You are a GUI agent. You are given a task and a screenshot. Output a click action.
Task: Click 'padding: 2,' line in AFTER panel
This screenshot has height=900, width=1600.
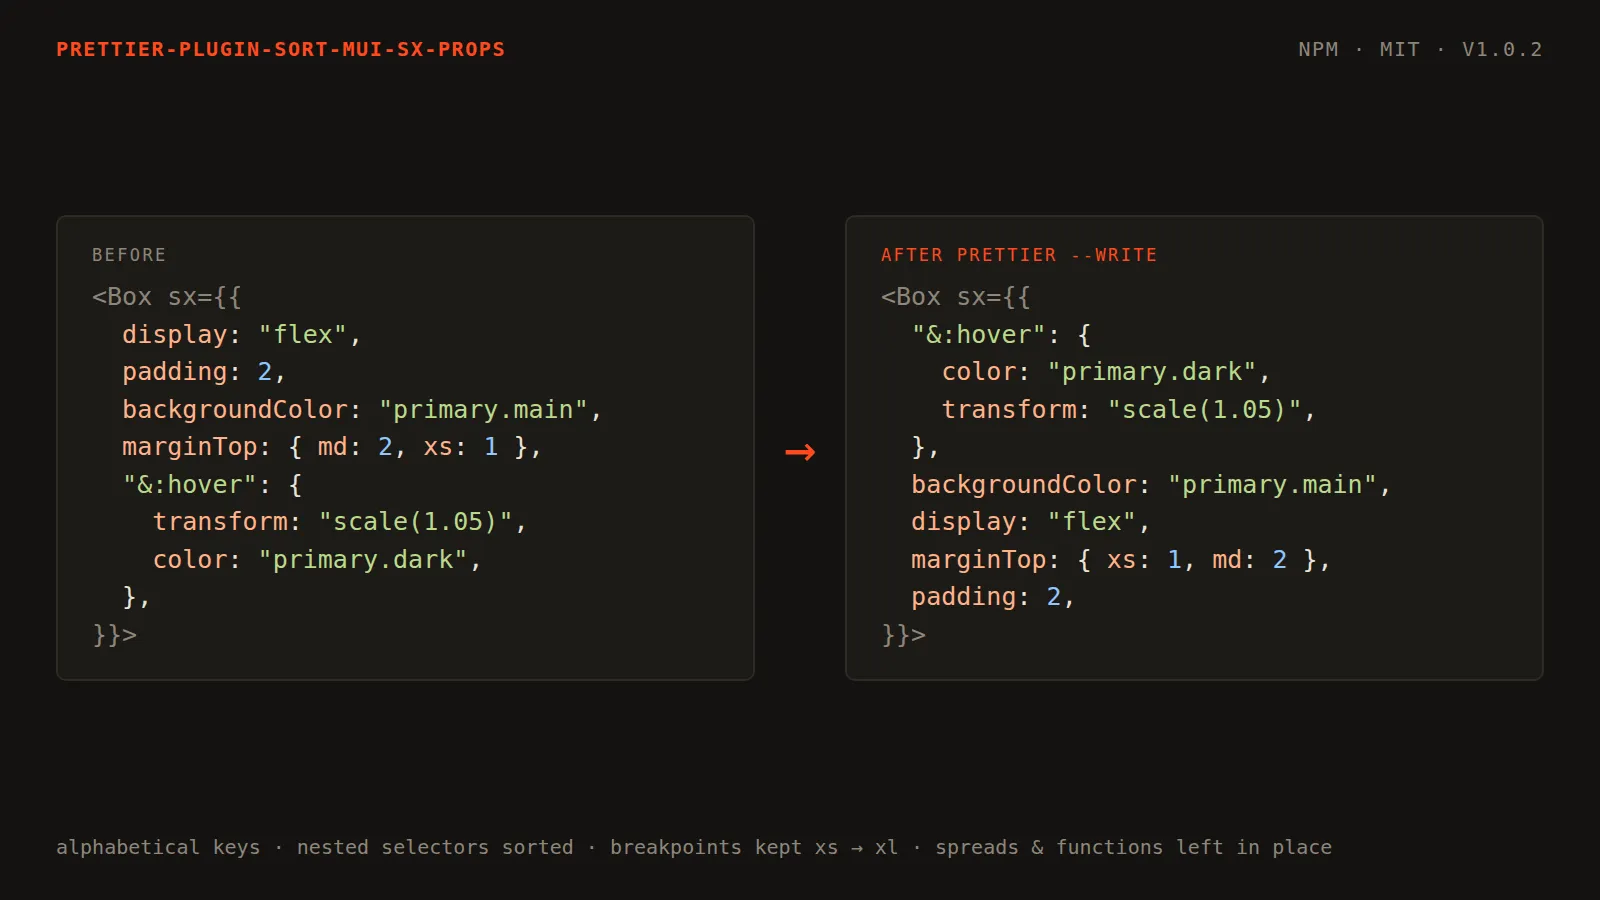click(x=993, y=597)
